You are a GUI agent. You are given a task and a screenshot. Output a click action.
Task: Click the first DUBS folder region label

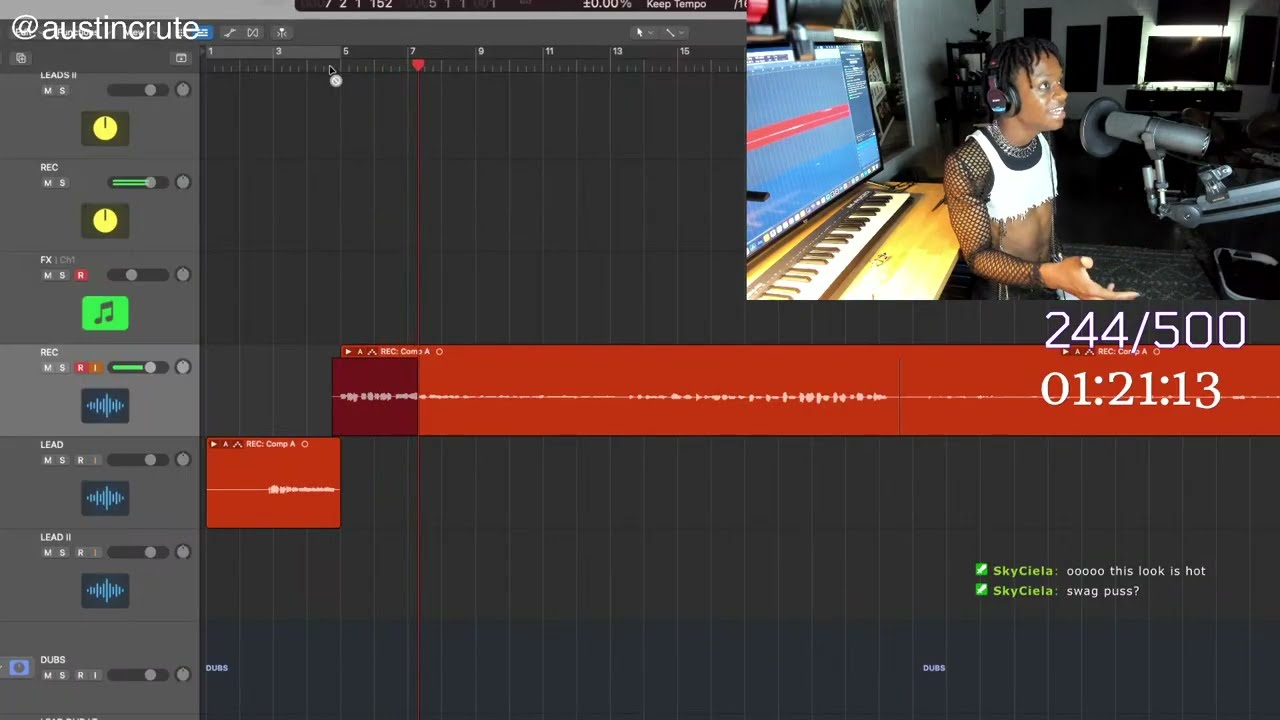tap(217, 668)
